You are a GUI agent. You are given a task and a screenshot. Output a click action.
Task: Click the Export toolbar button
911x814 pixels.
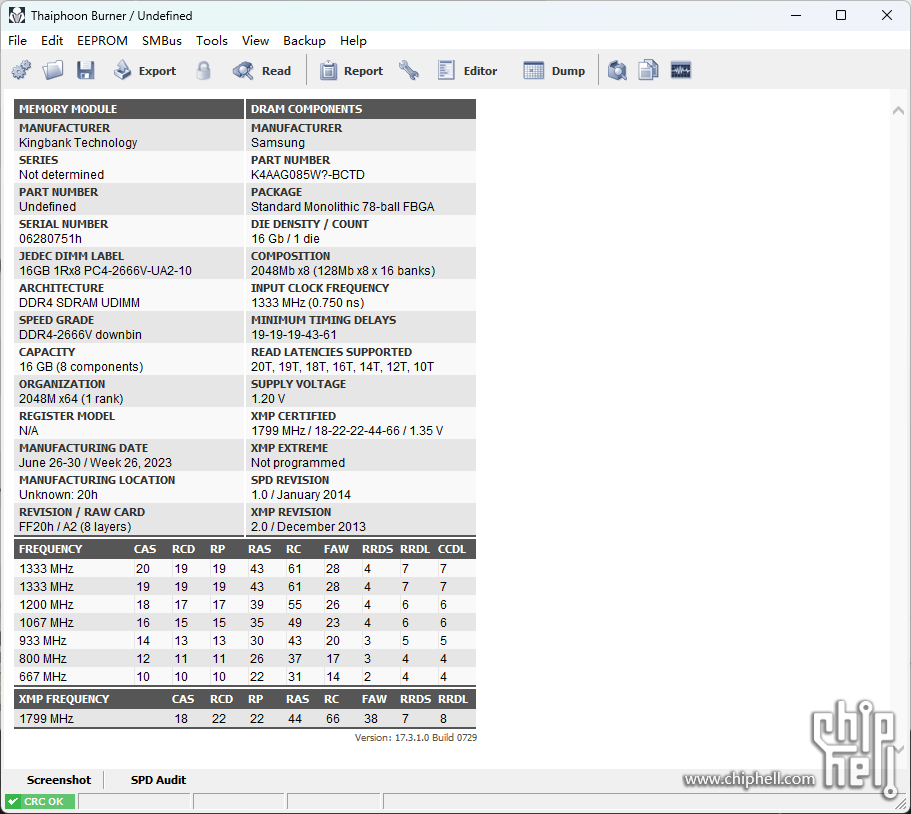pos(145,71)
